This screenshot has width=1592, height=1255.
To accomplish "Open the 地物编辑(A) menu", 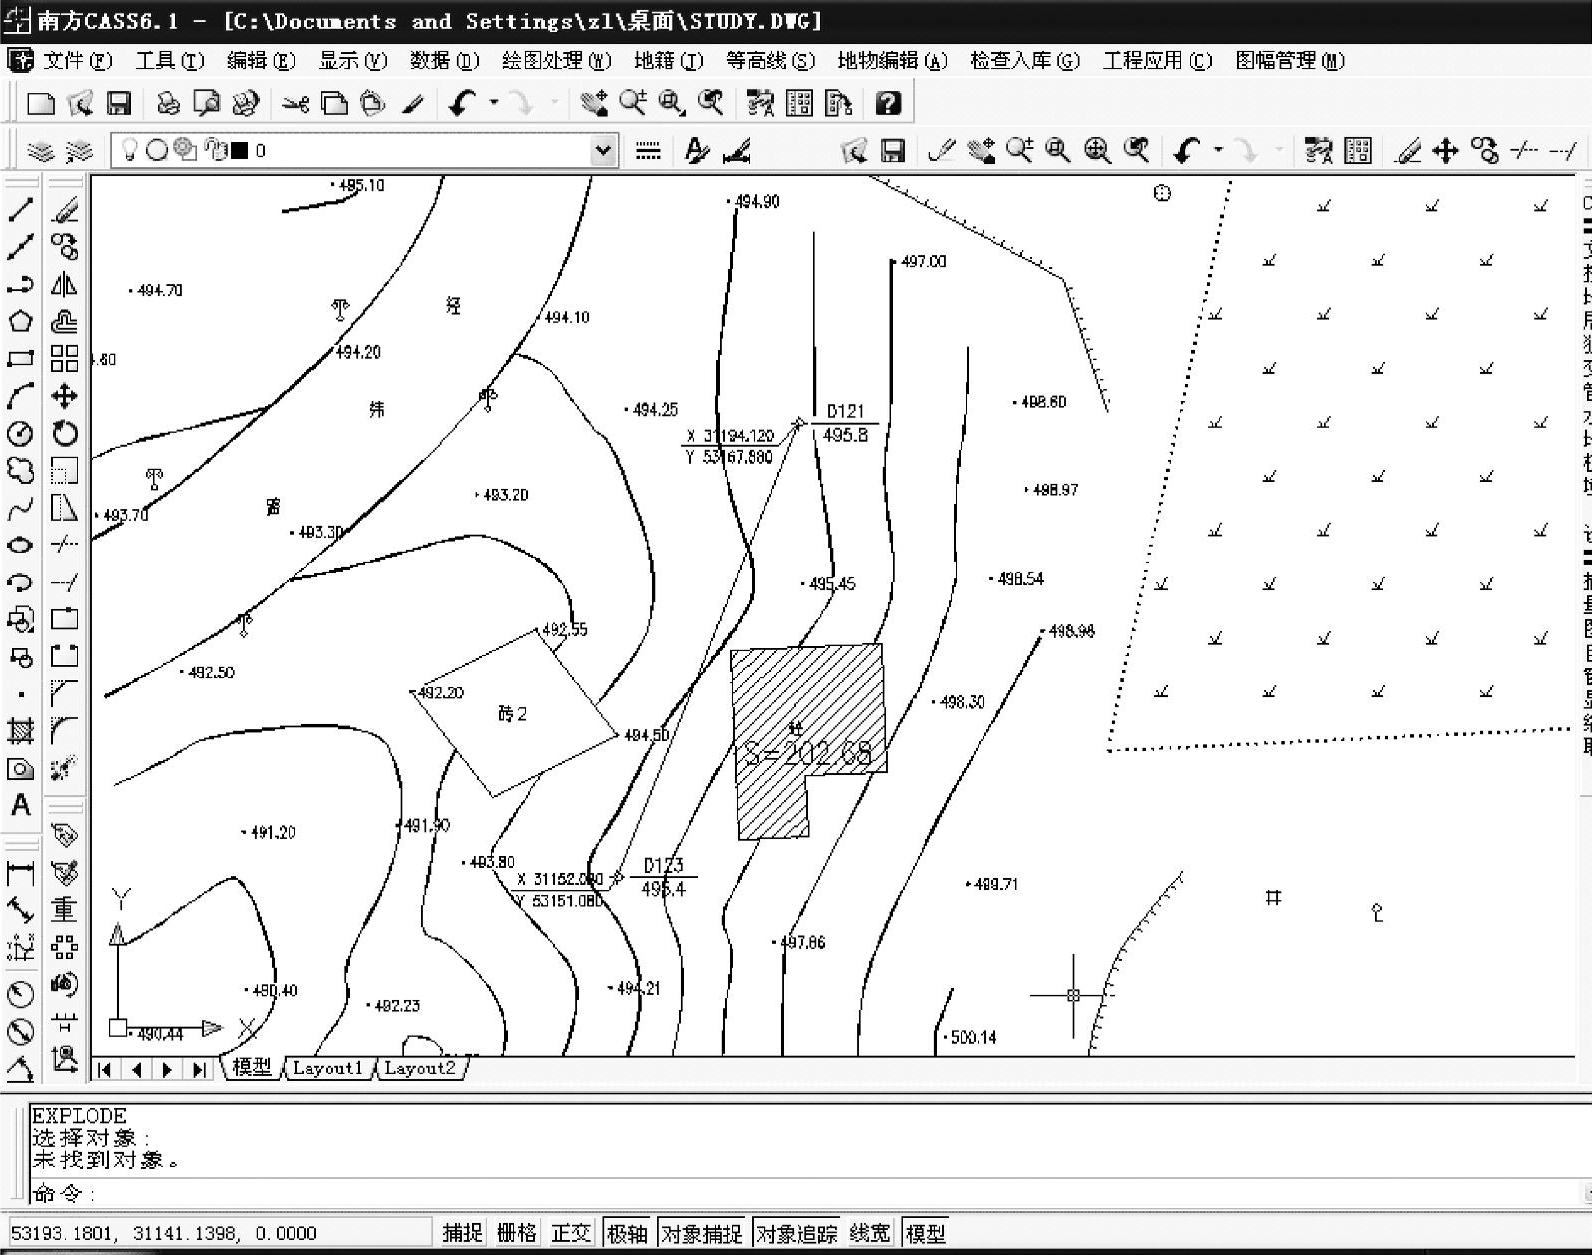I will [x=892, y=61].
